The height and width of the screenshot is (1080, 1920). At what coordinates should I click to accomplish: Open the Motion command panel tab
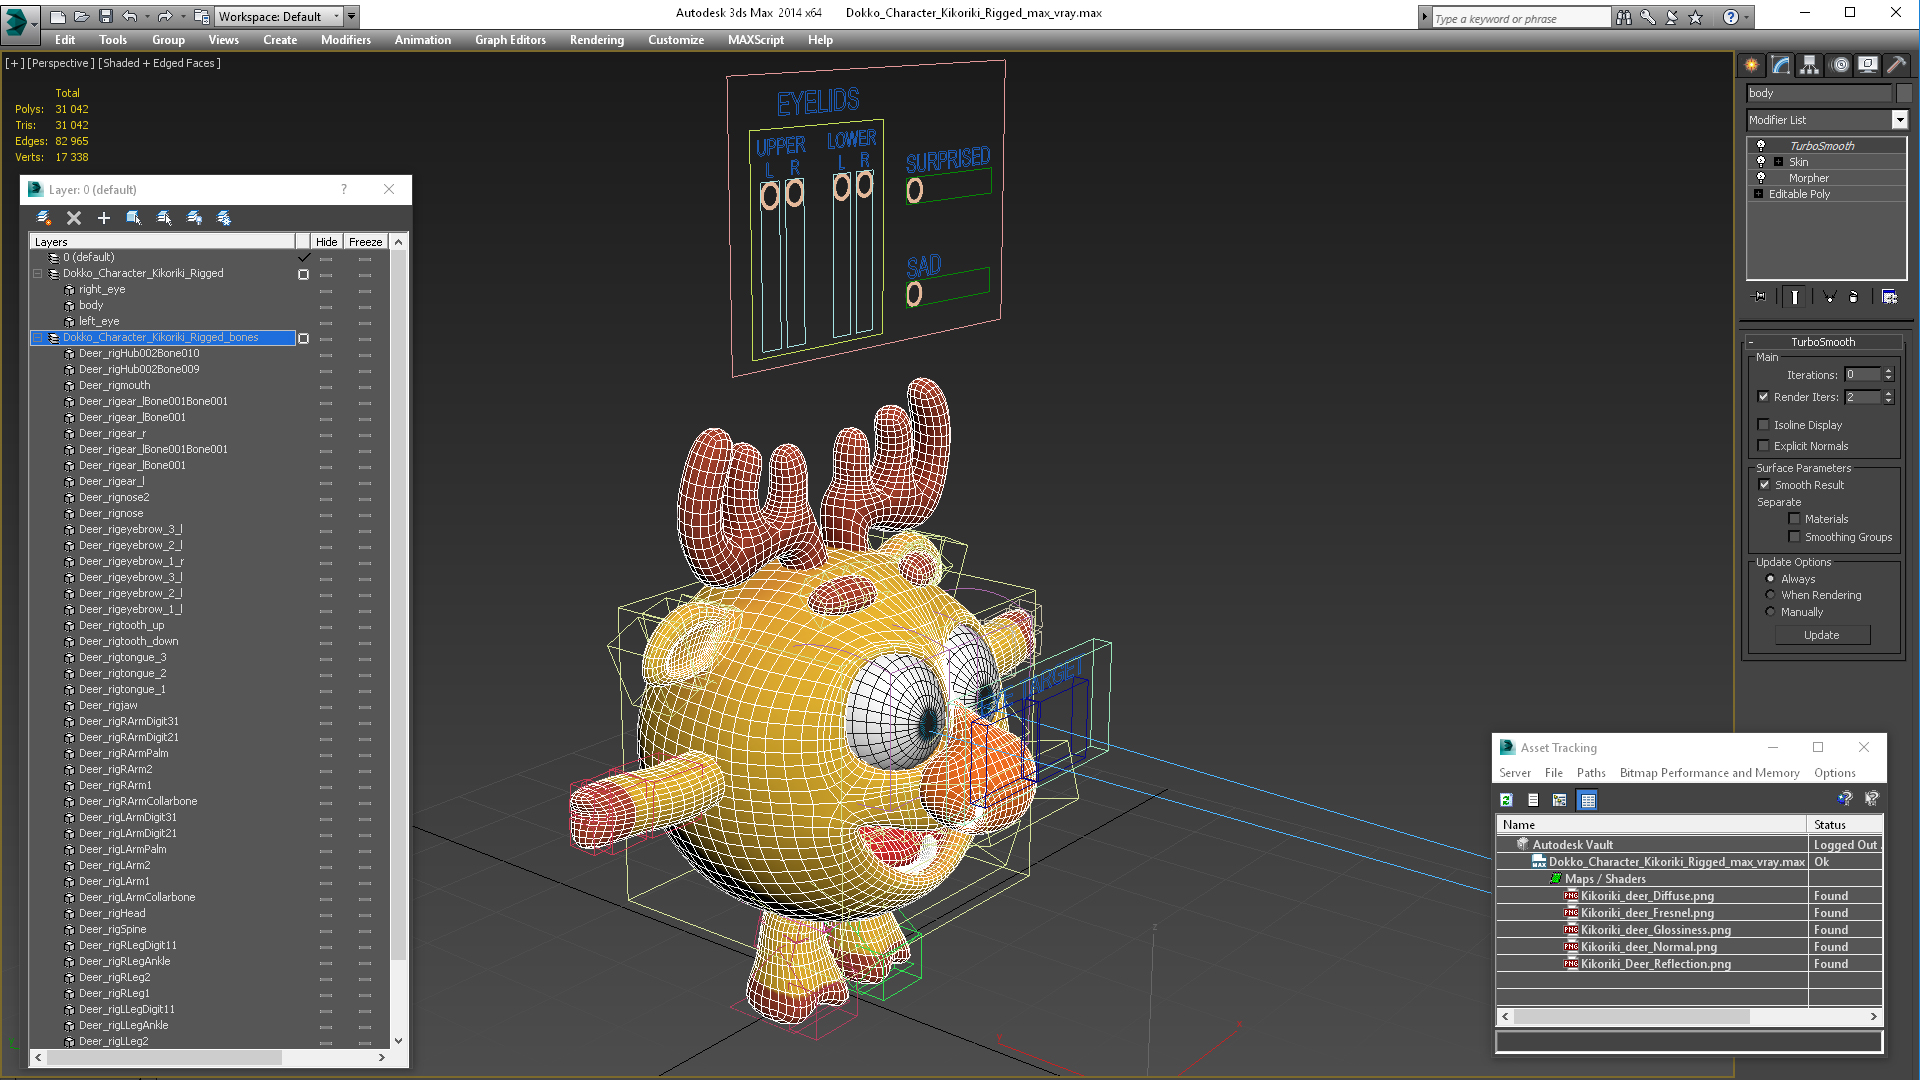[1840, 65]
